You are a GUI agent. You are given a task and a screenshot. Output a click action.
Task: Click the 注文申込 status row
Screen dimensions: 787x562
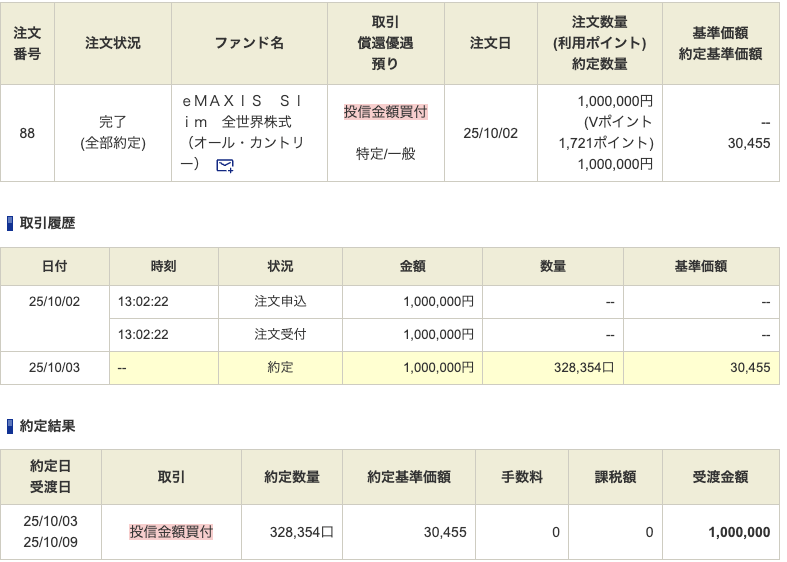click(x=280, y=302)
